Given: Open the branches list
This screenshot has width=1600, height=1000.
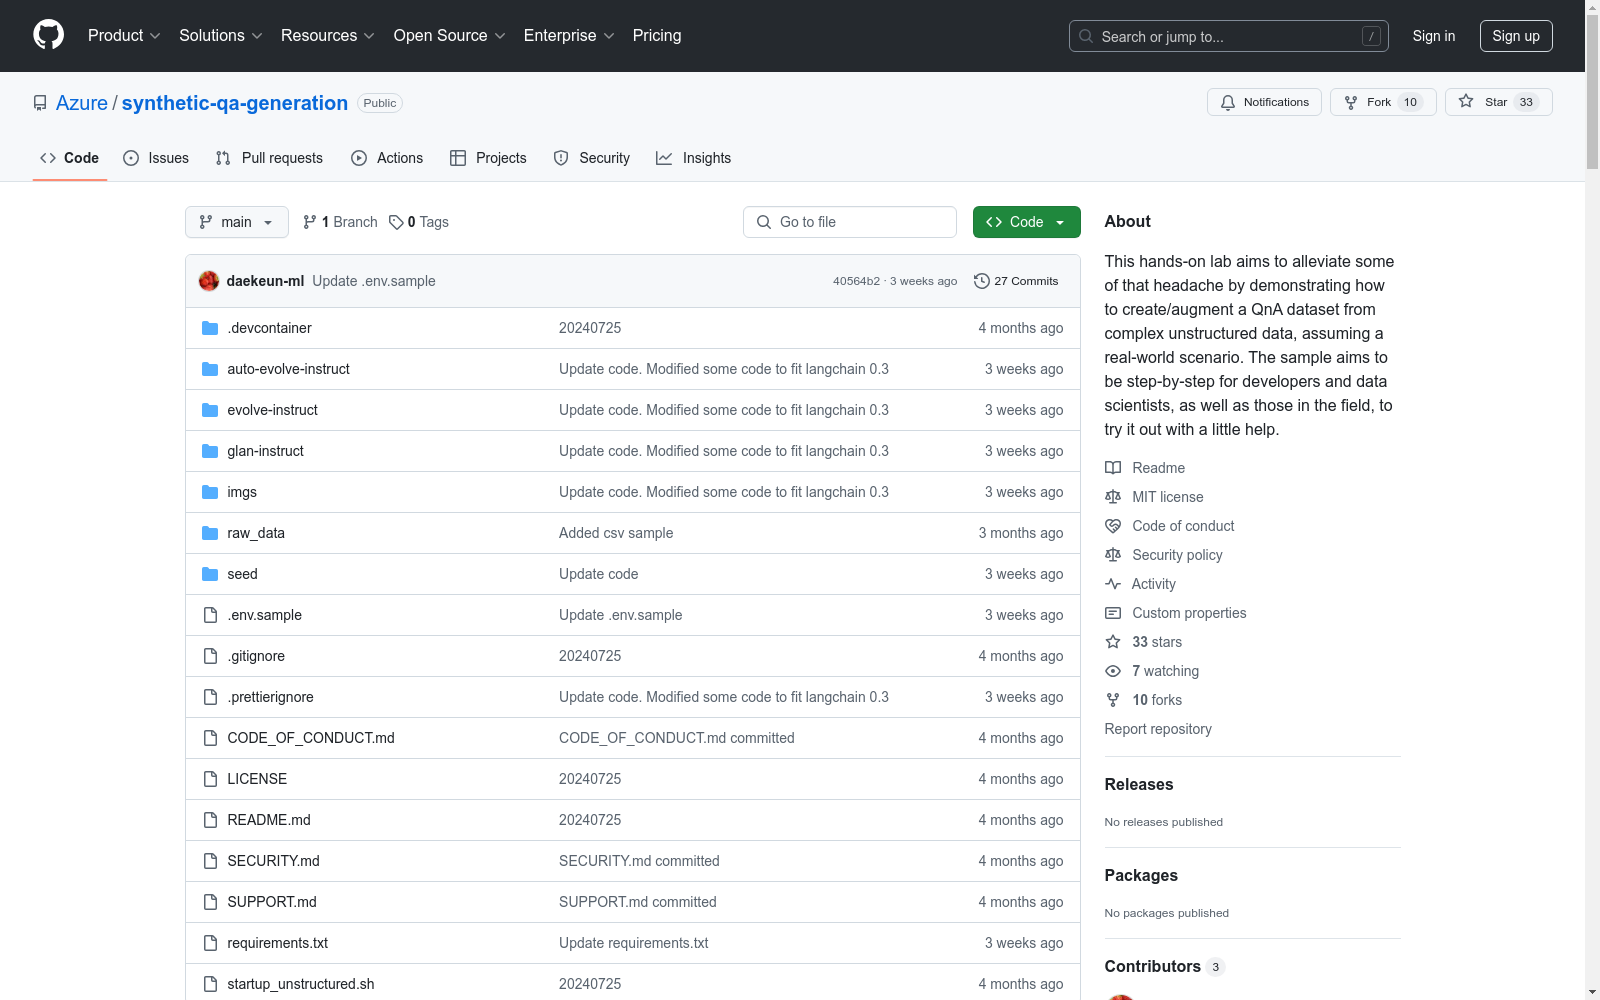Looking at the screenshot, I should (x=341, y=222).
